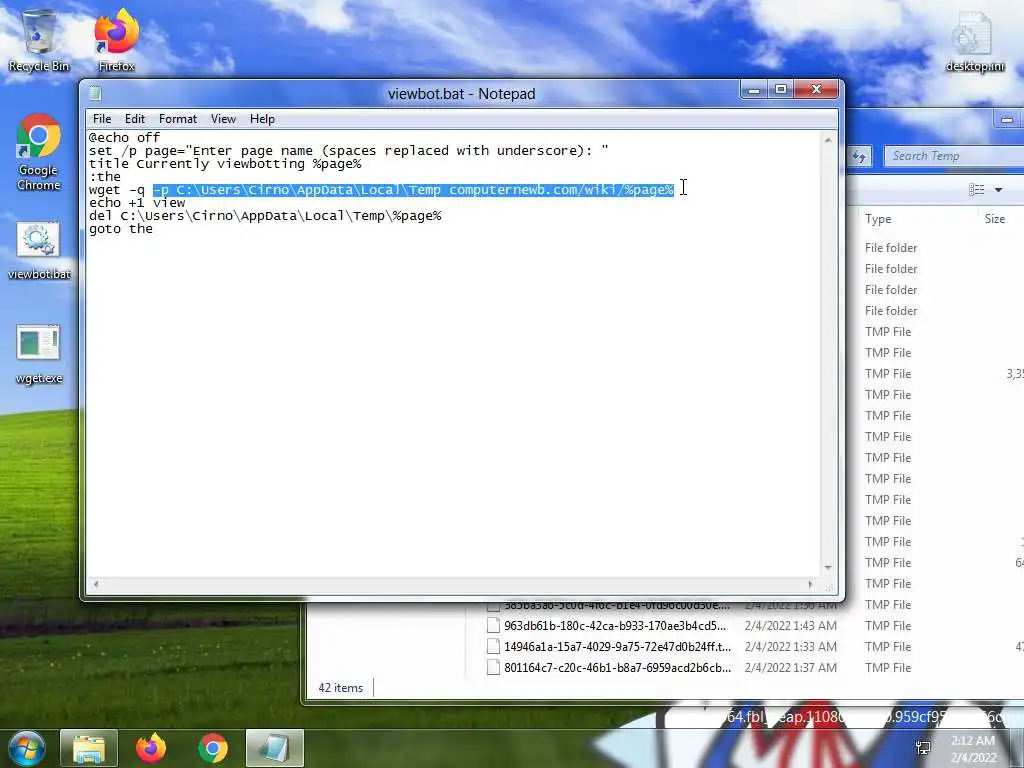
Task: Click the network tray icon
Action: [923, 748]
